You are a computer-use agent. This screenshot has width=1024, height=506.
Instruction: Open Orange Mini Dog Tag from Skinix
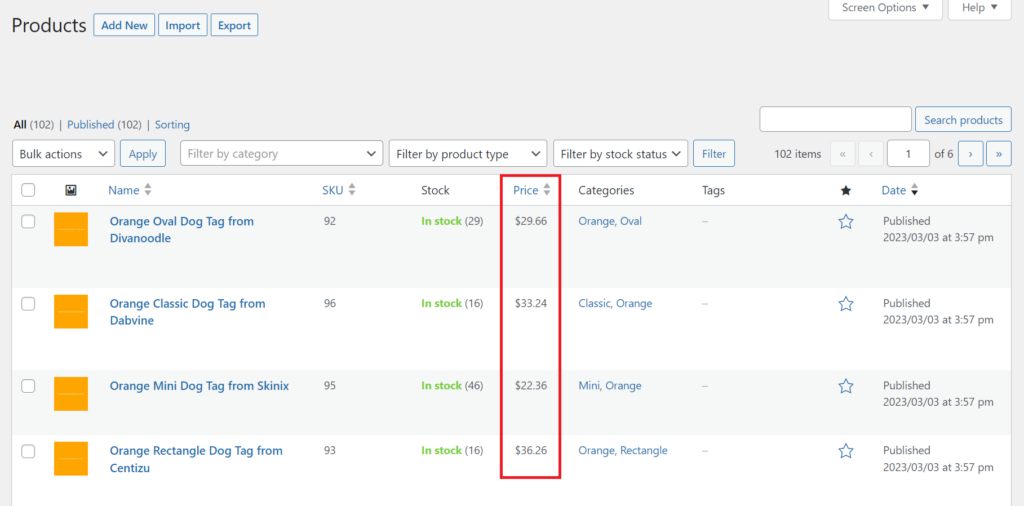(x=199, y=386)
